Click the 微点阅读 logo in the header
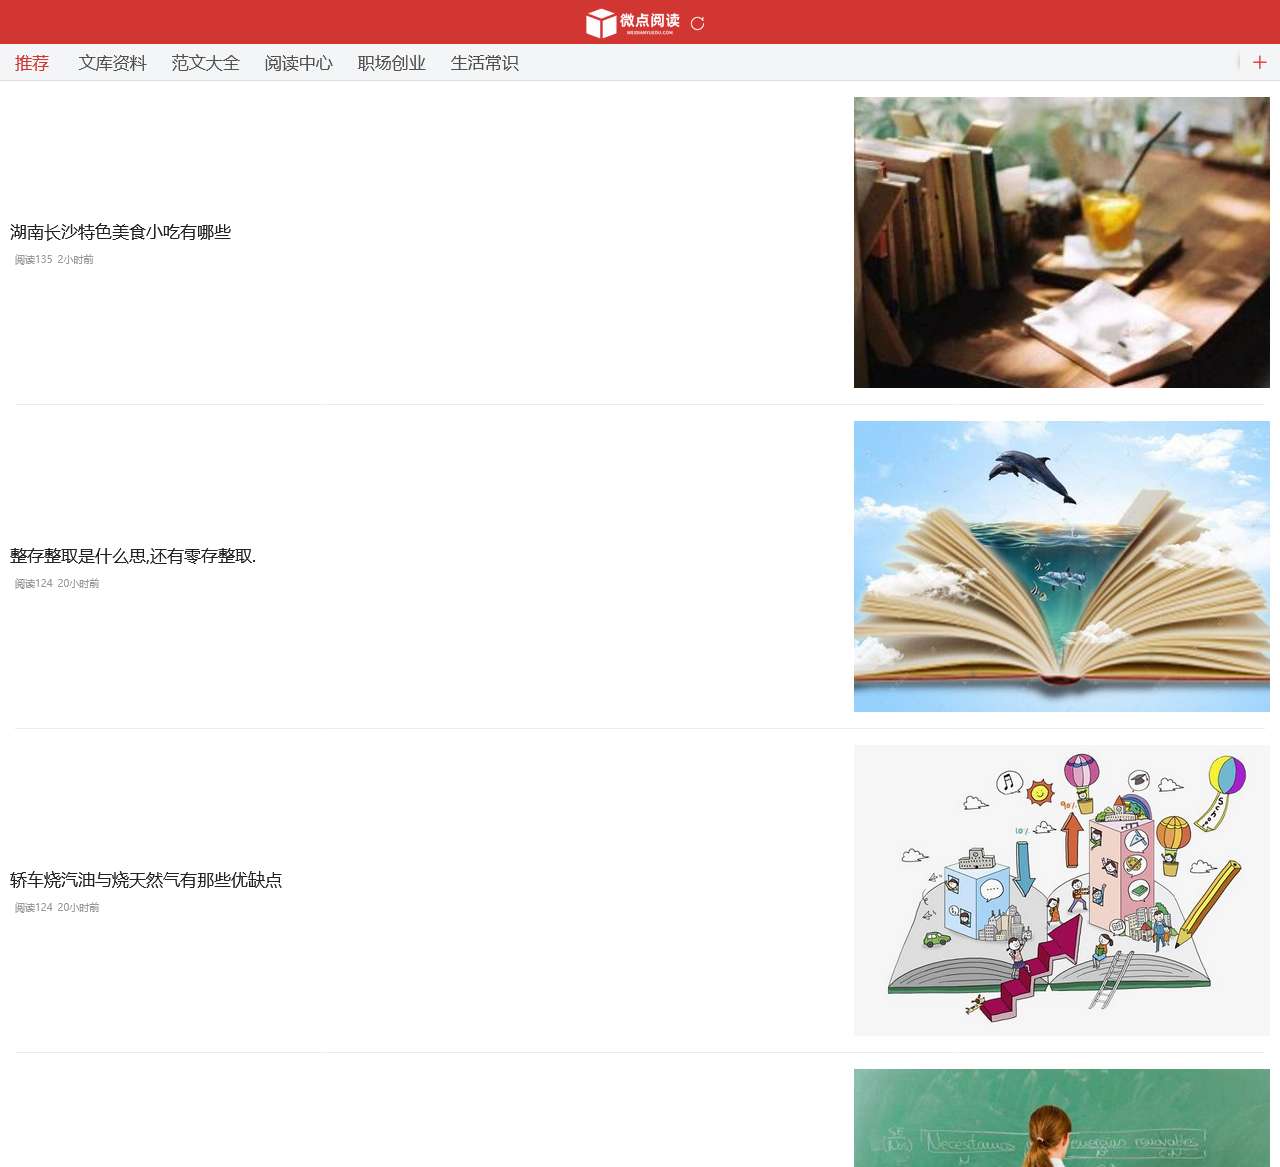 631,22
